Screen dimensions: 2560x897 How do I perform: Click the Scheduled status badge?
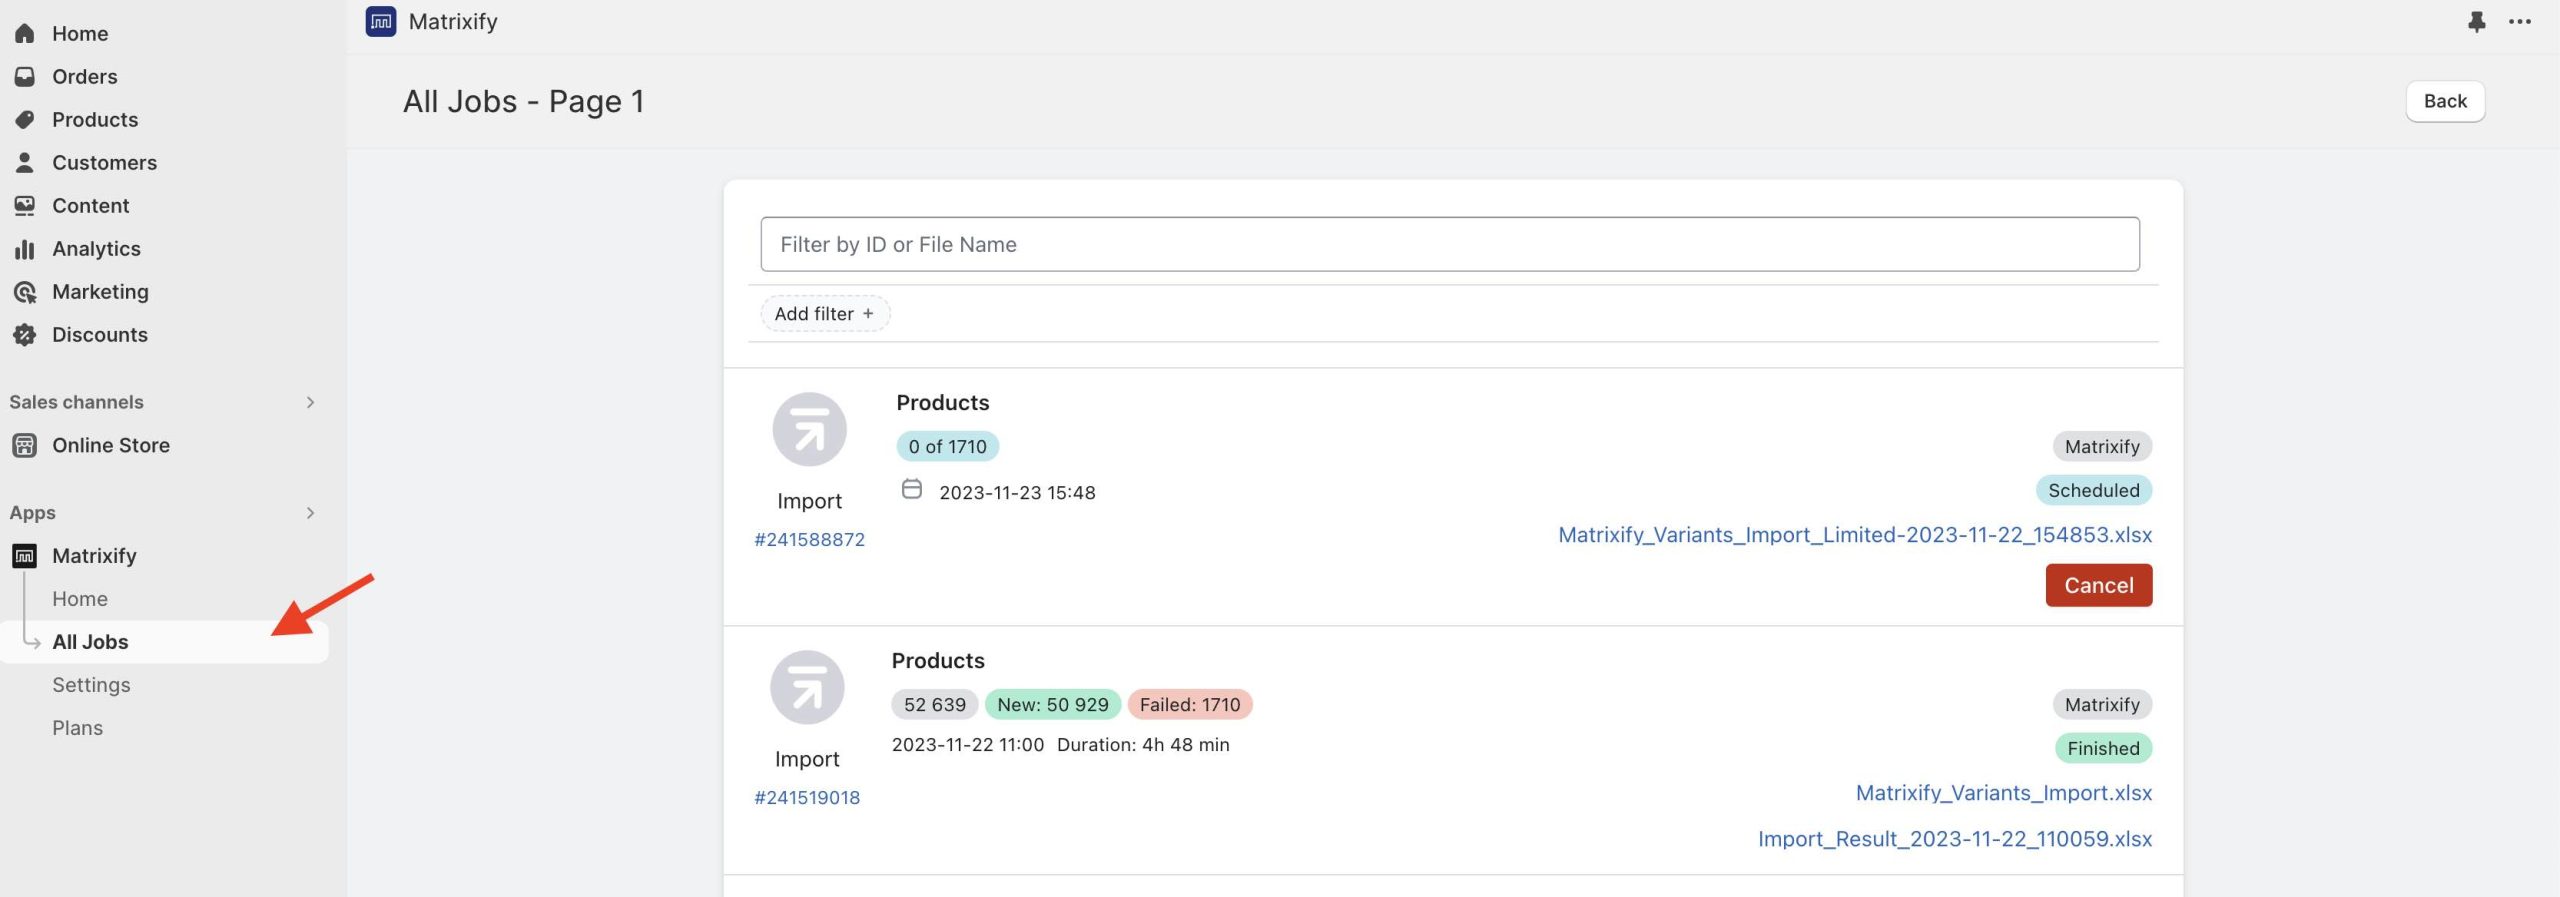(x=2093, y=490)
